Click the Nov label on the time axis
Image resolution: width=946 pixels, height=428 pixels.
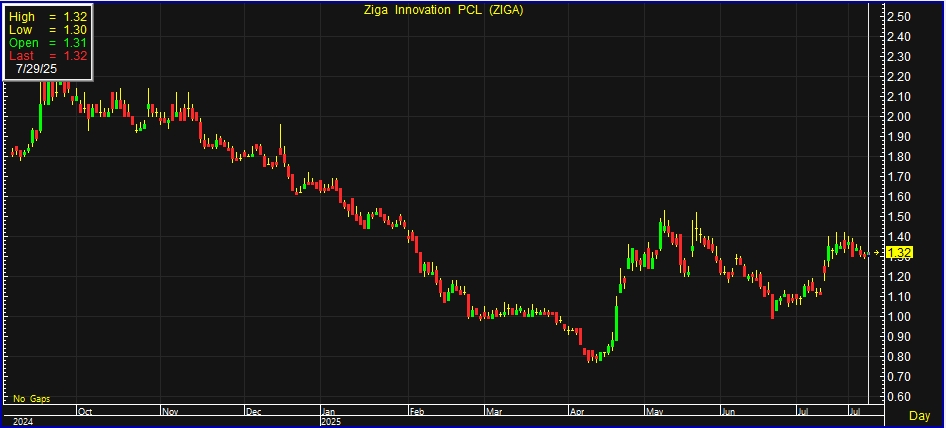coord(170,412)
